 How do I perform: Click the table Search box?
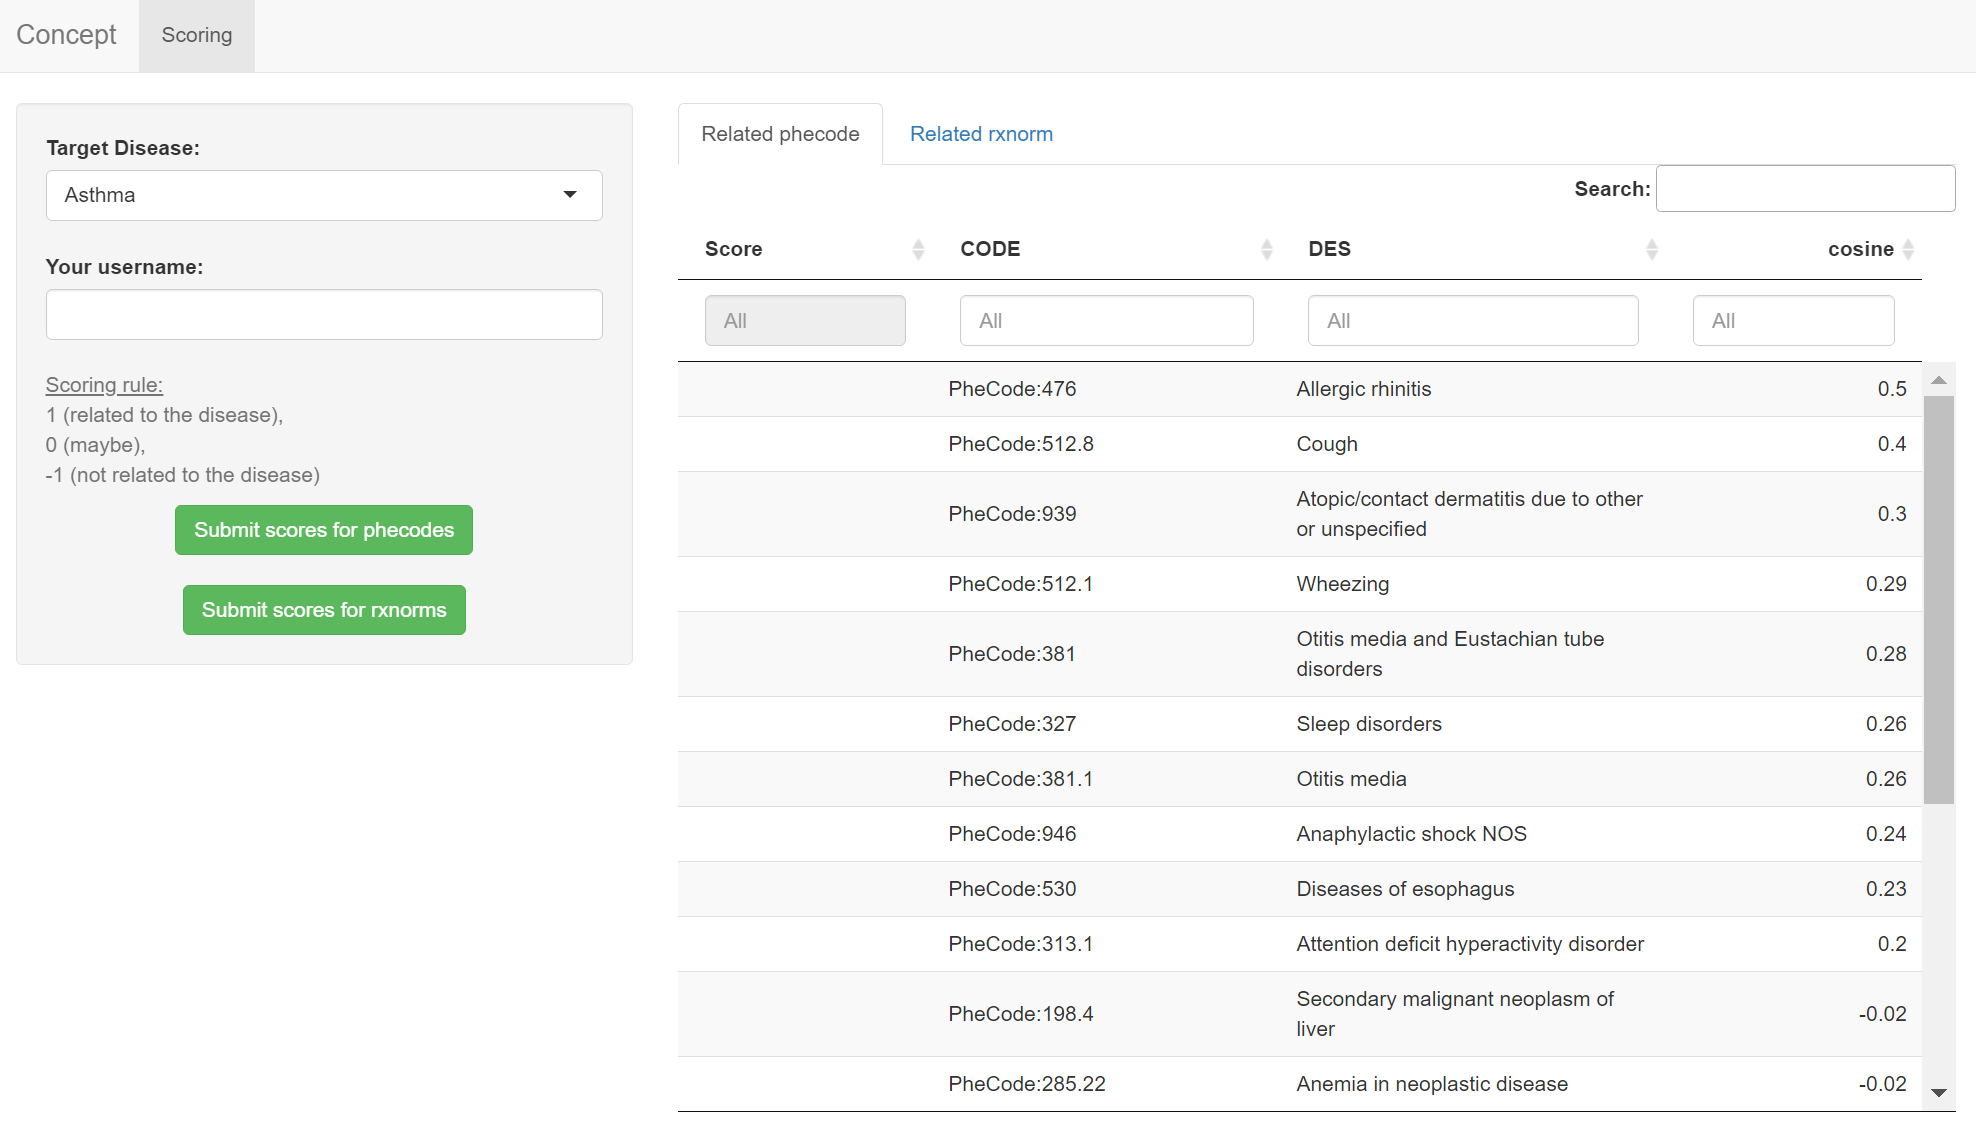pyautogui.click(x=1804, y=189)
